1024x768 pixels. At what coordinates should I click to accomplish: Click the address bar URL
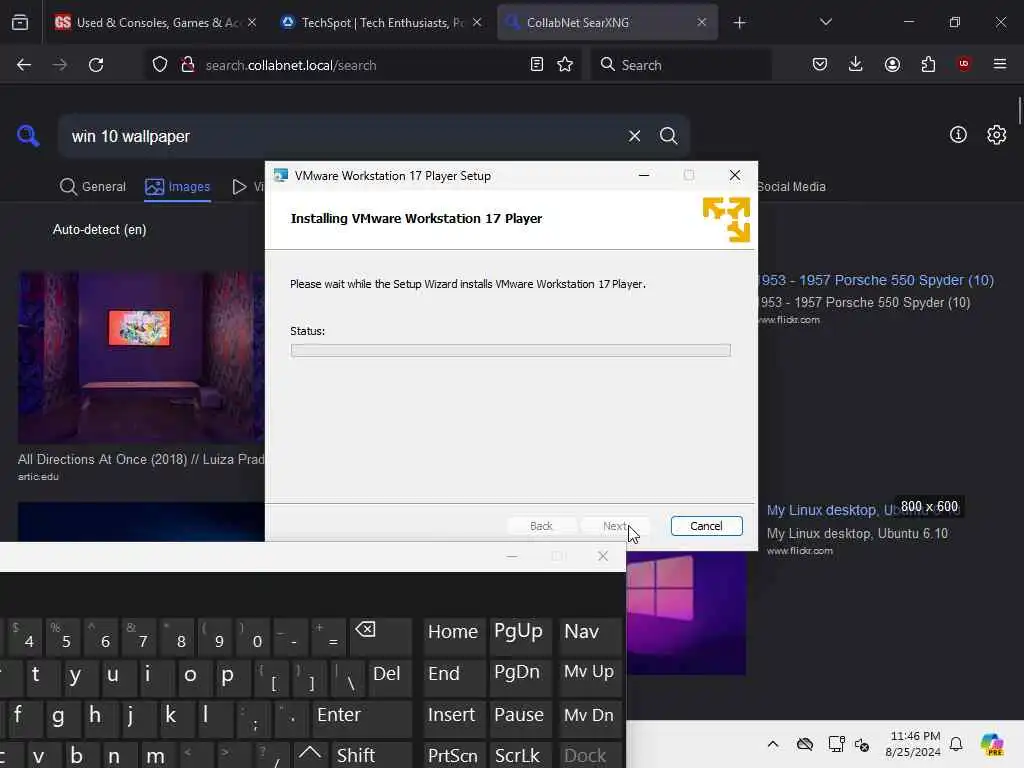(x=291, y=65)
